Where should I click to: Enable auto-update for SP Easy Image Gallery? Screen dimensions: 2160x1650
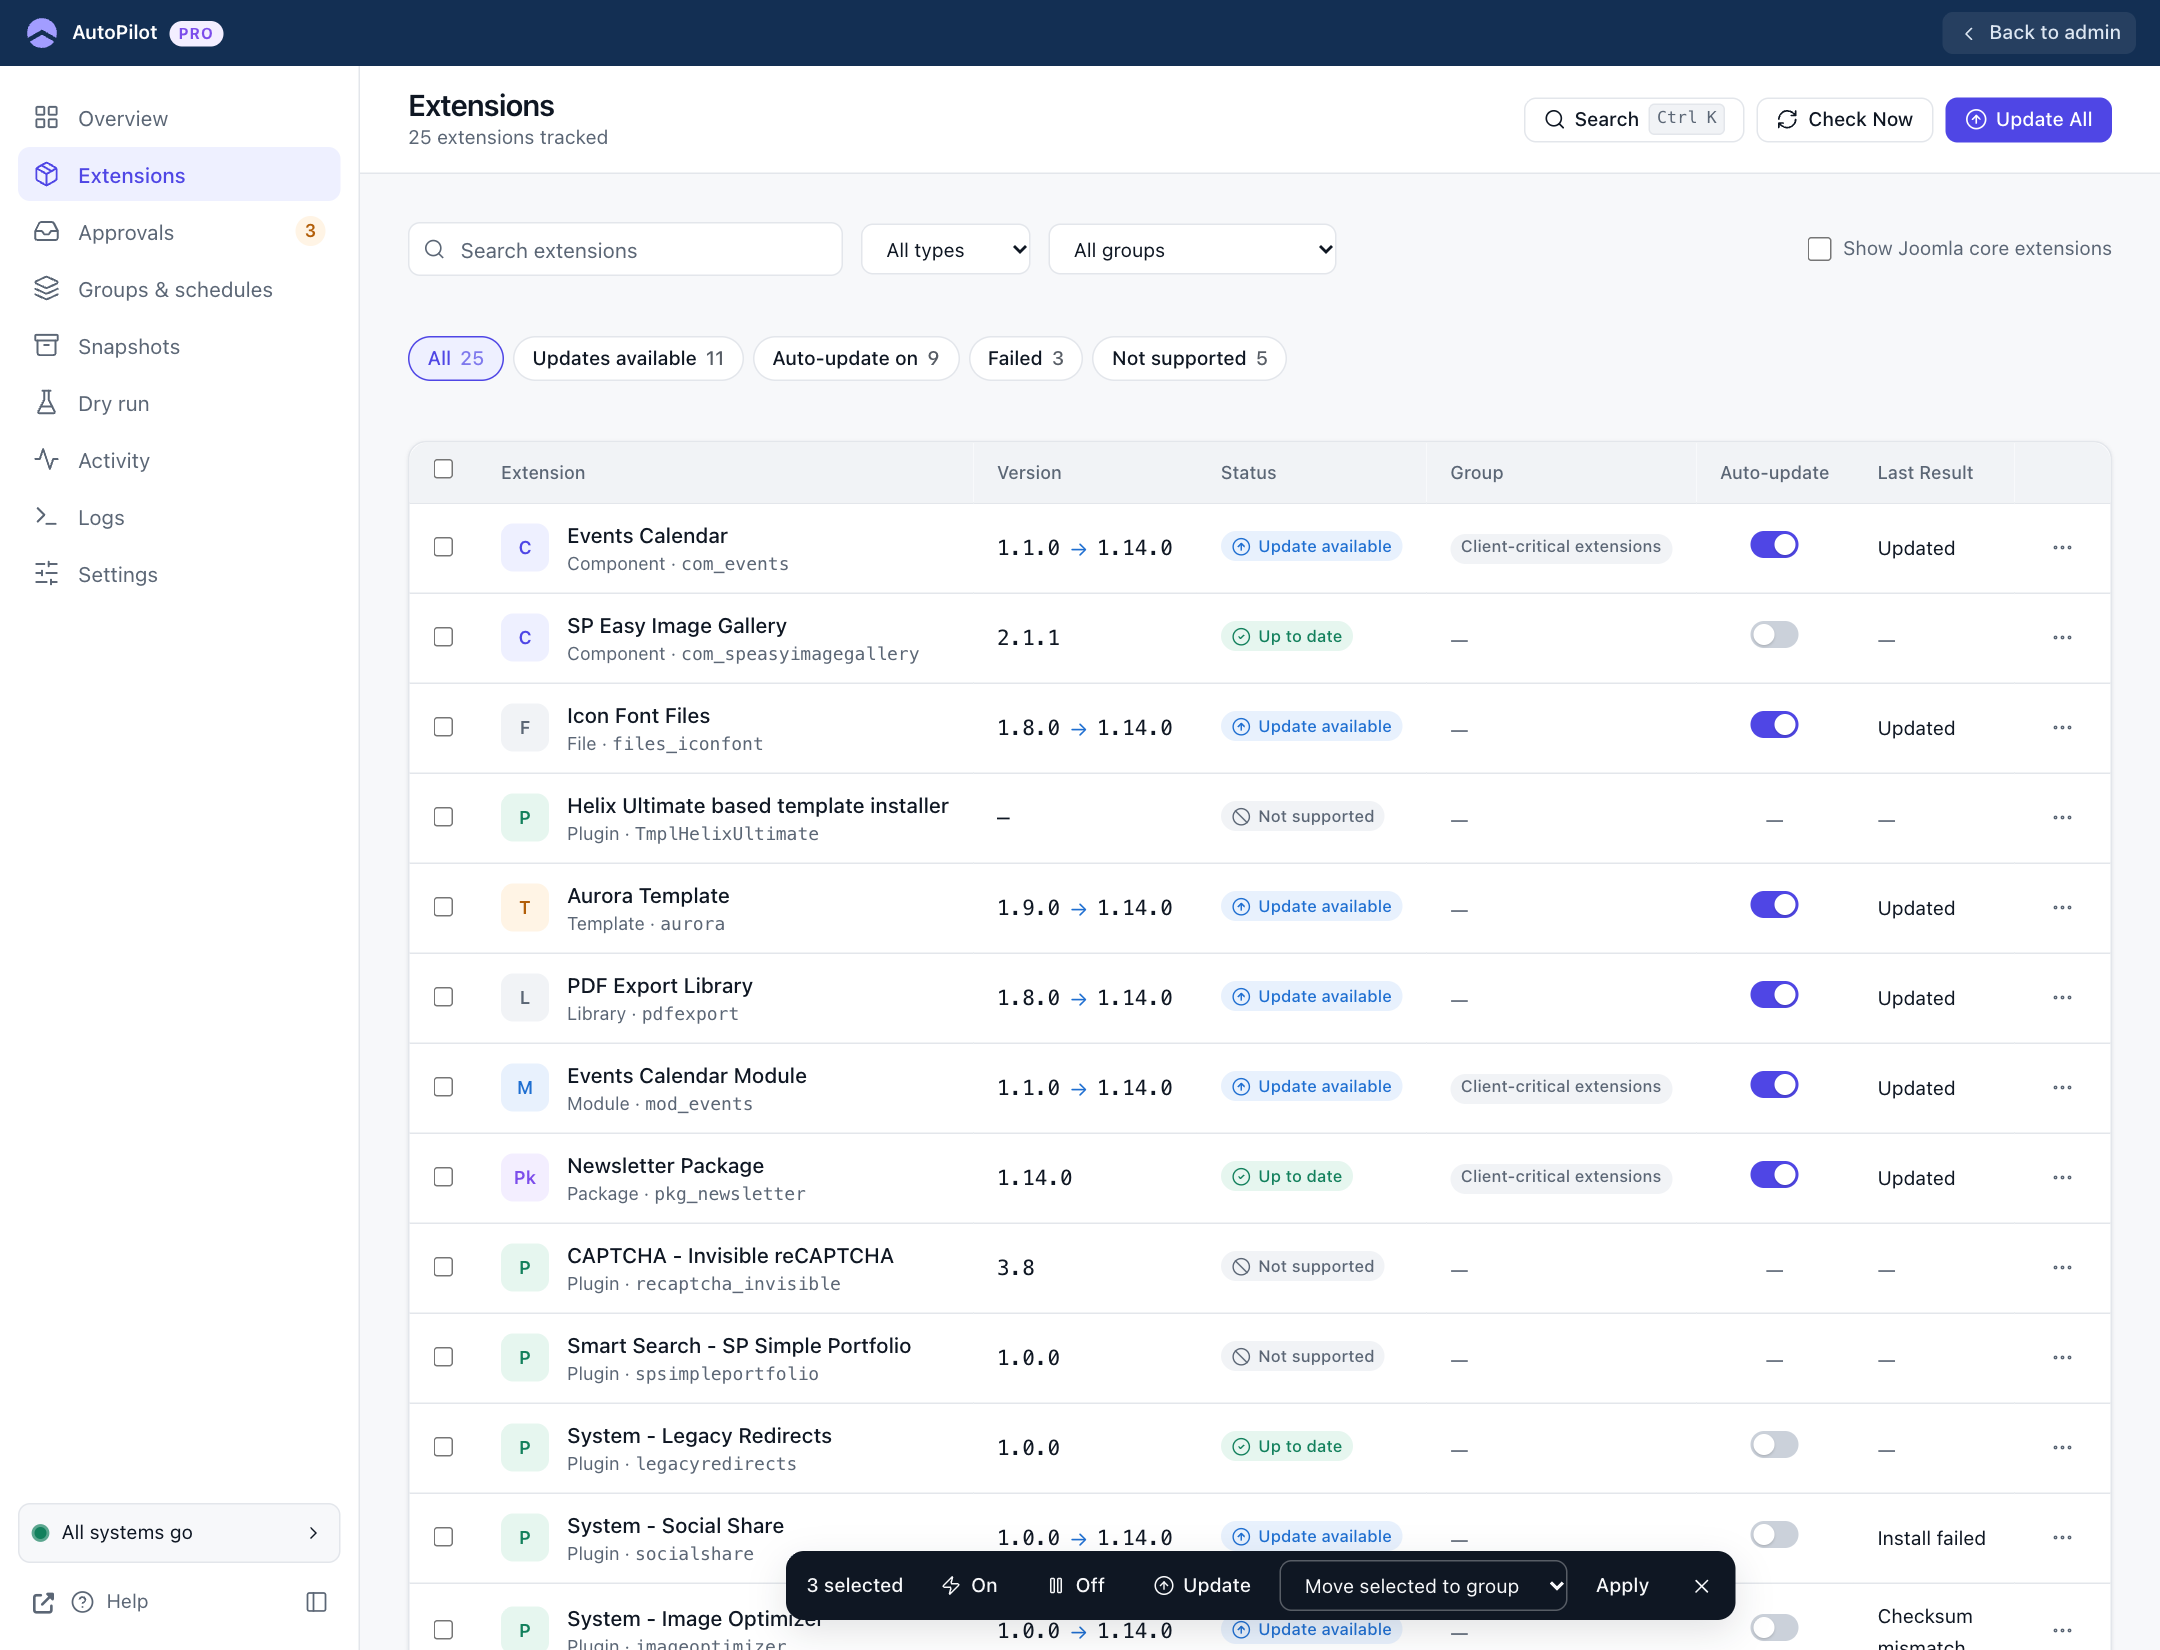1774,635
